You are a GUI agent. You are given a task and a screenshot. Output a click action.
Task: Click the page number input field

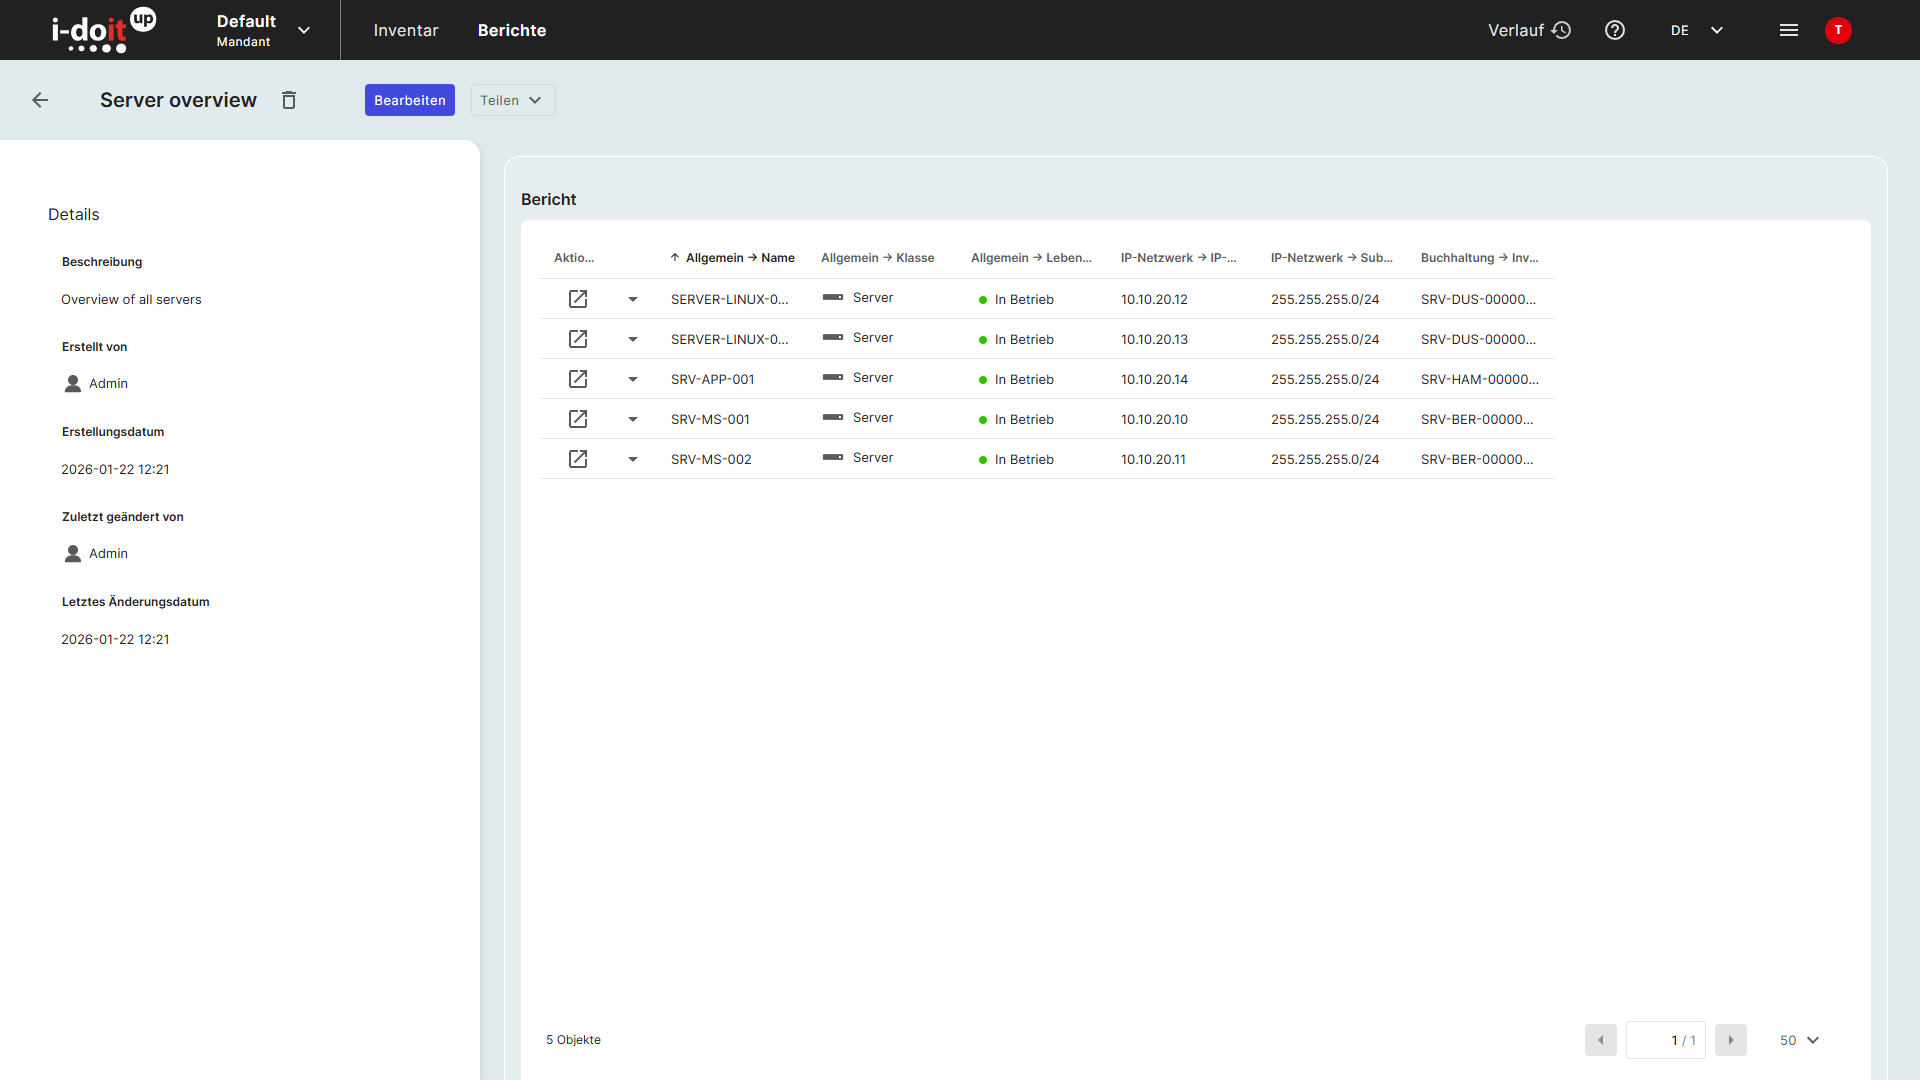tap(1664, 1040)
